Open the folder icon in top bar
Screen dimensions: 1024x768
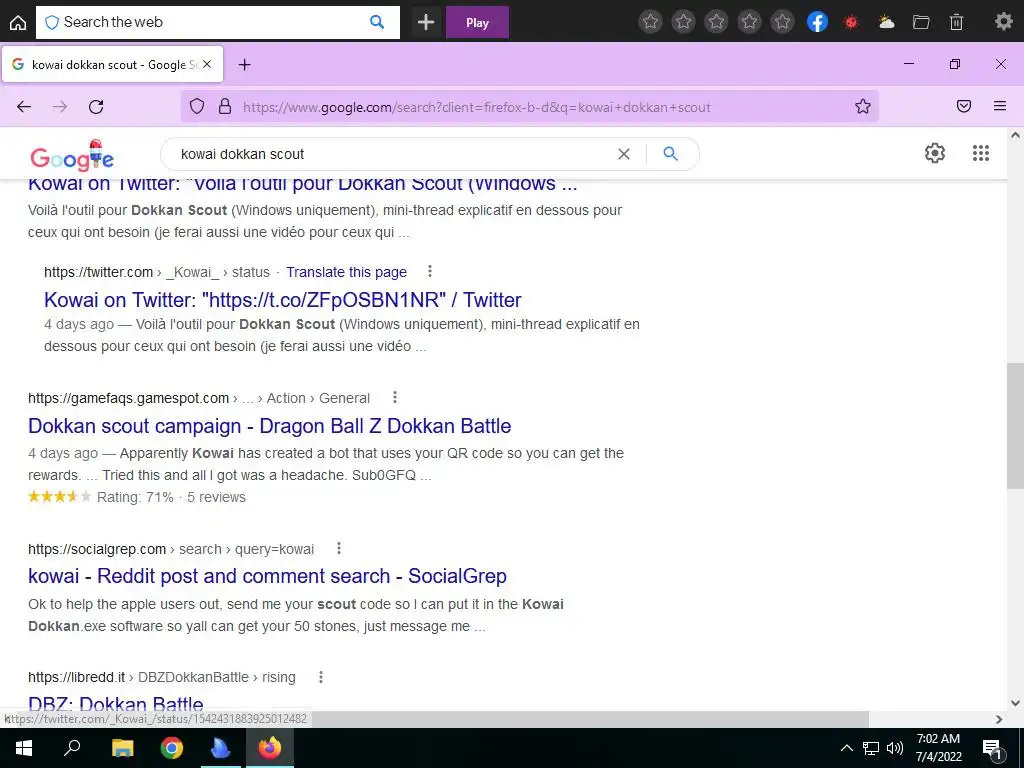click(921, 22)
